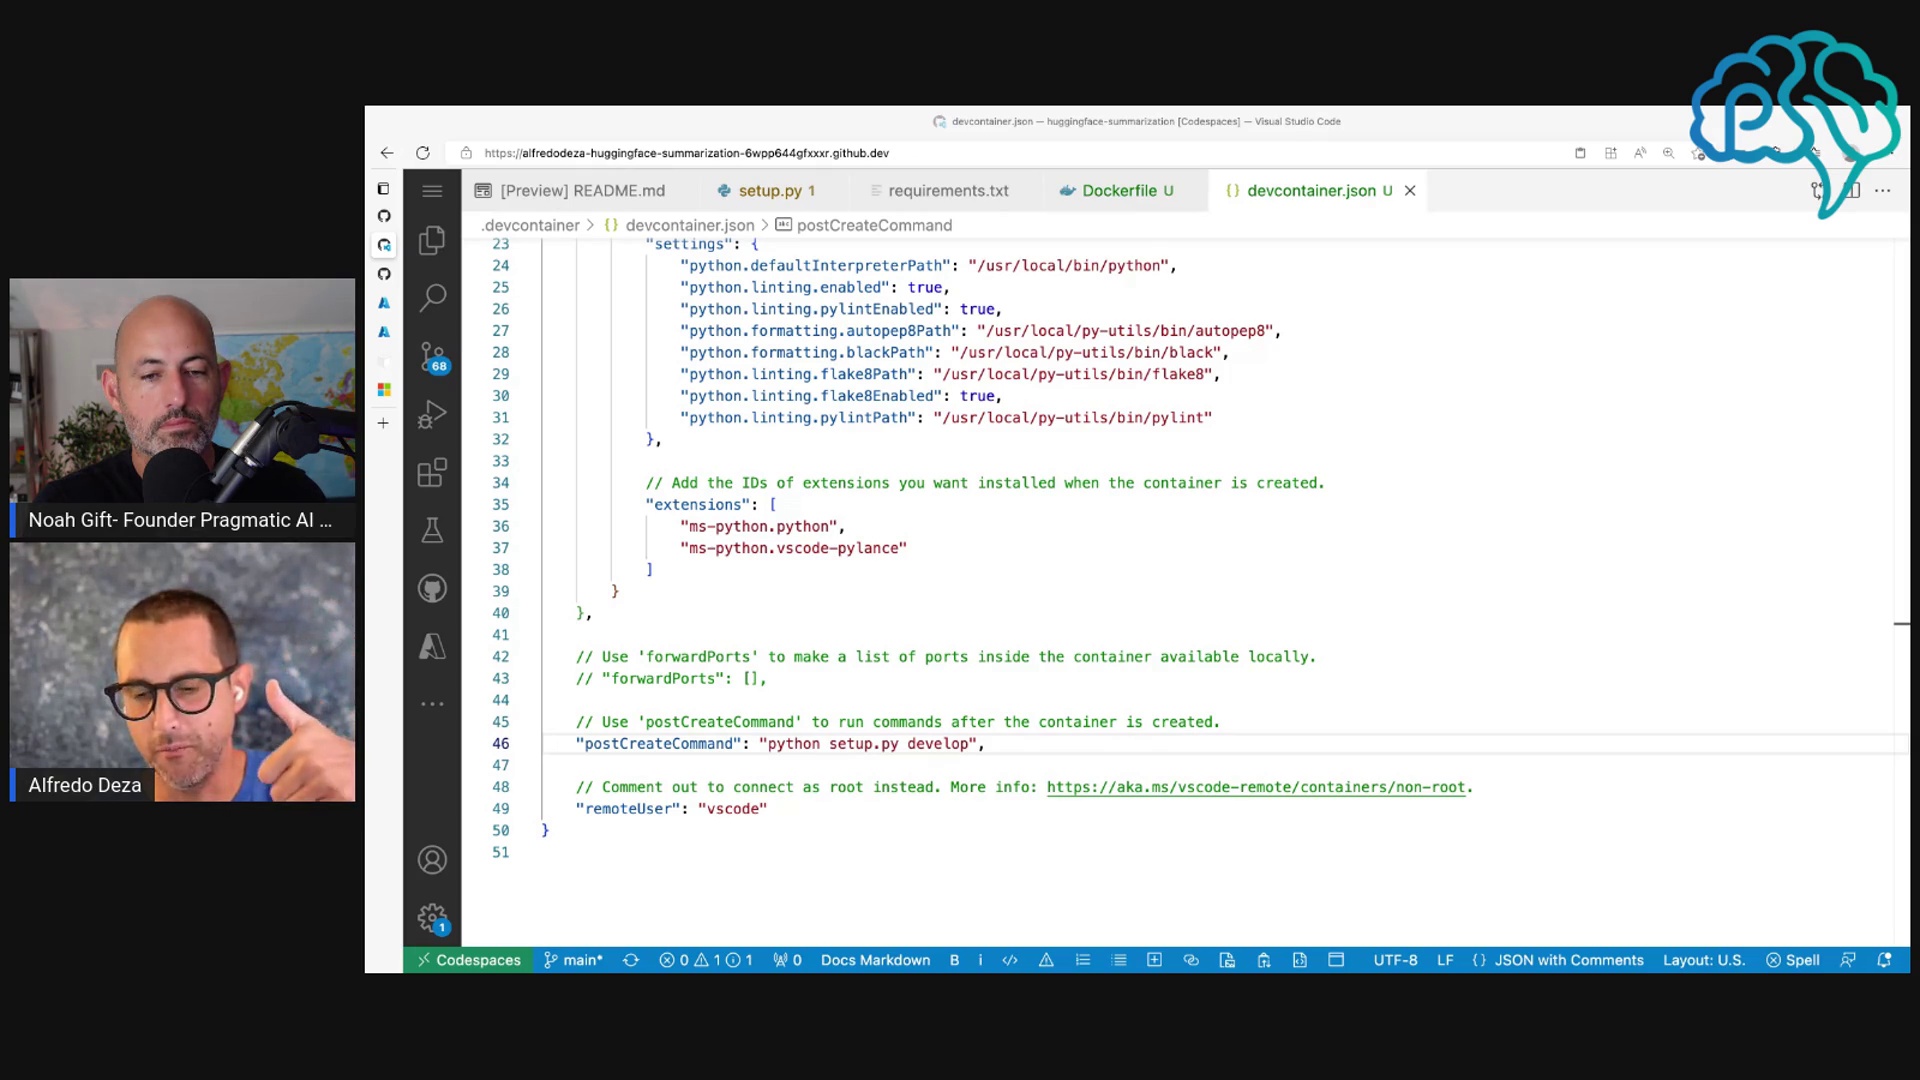This screenshot has height=1080, width=1920.
Task: Toggle bold markdown button in status bar
Action: tap(954, 960)
